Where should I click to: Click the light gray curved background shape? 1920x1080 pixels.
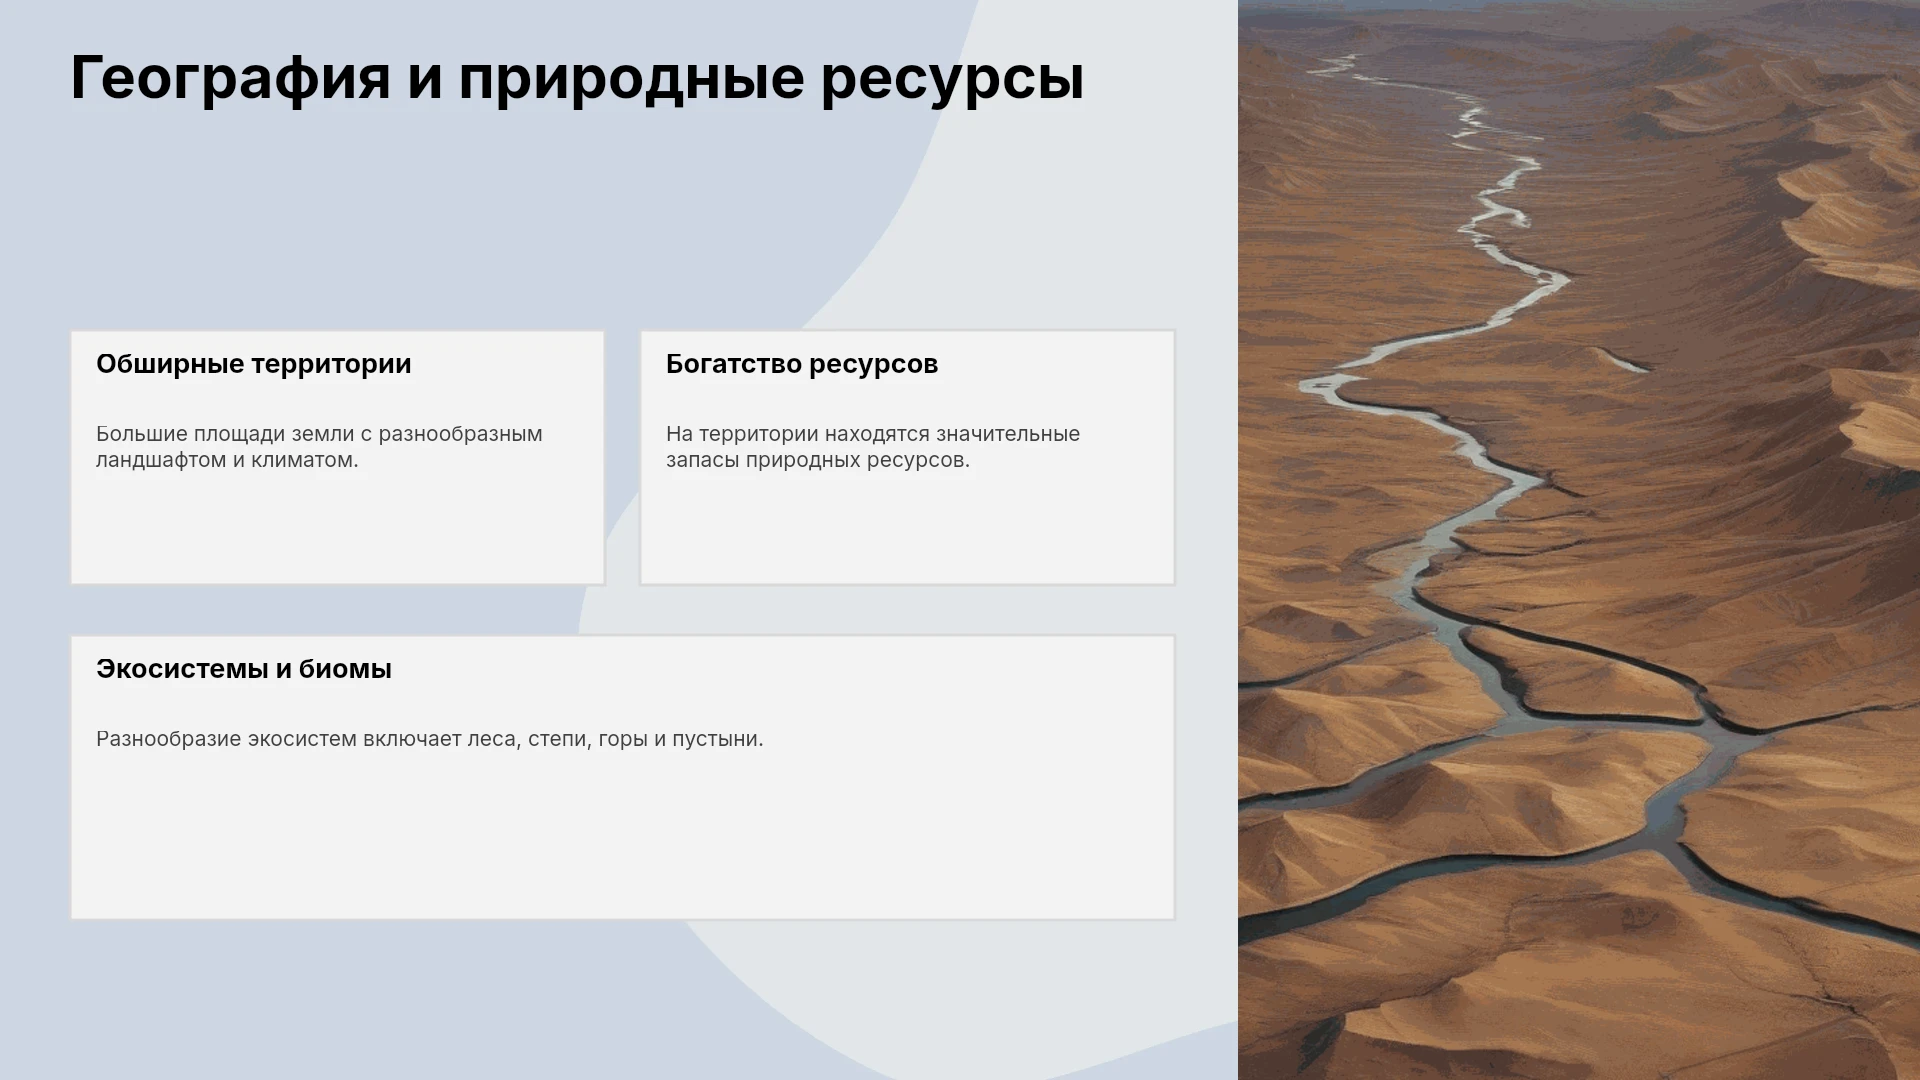(1050, 200)
